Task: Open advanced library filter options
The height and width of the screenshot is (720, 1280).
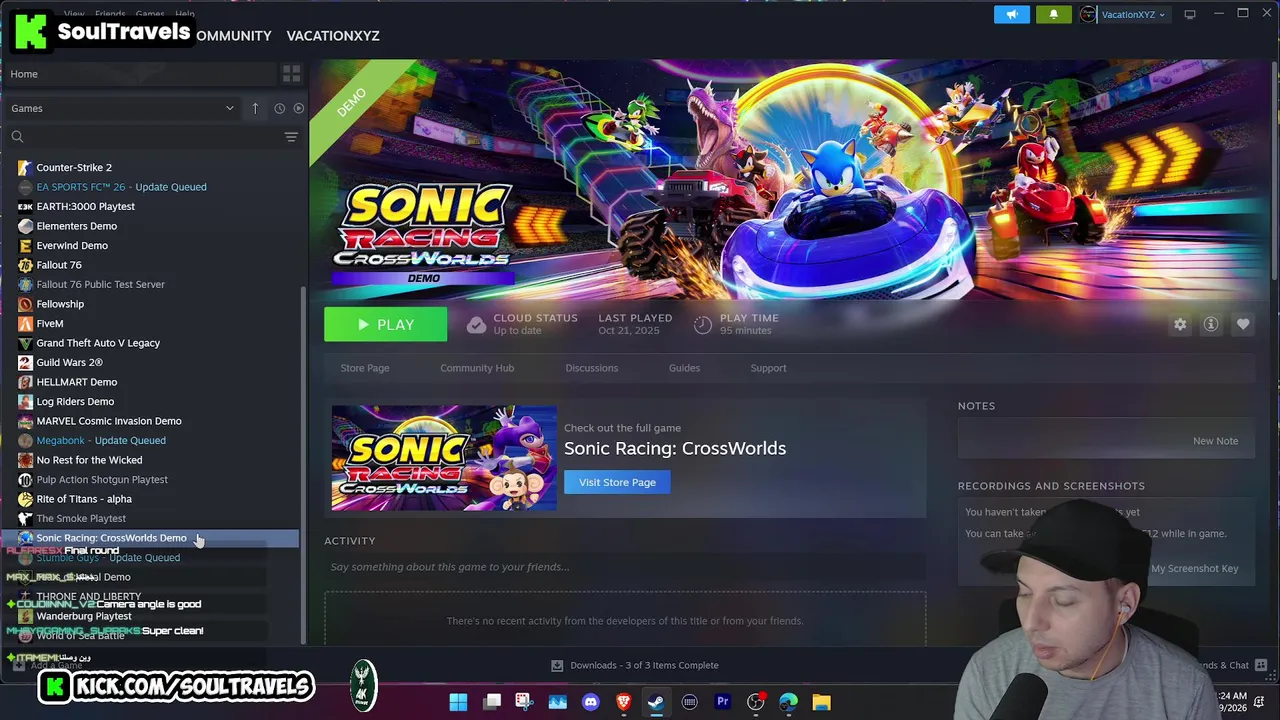Action: click(x=291, y=137)
